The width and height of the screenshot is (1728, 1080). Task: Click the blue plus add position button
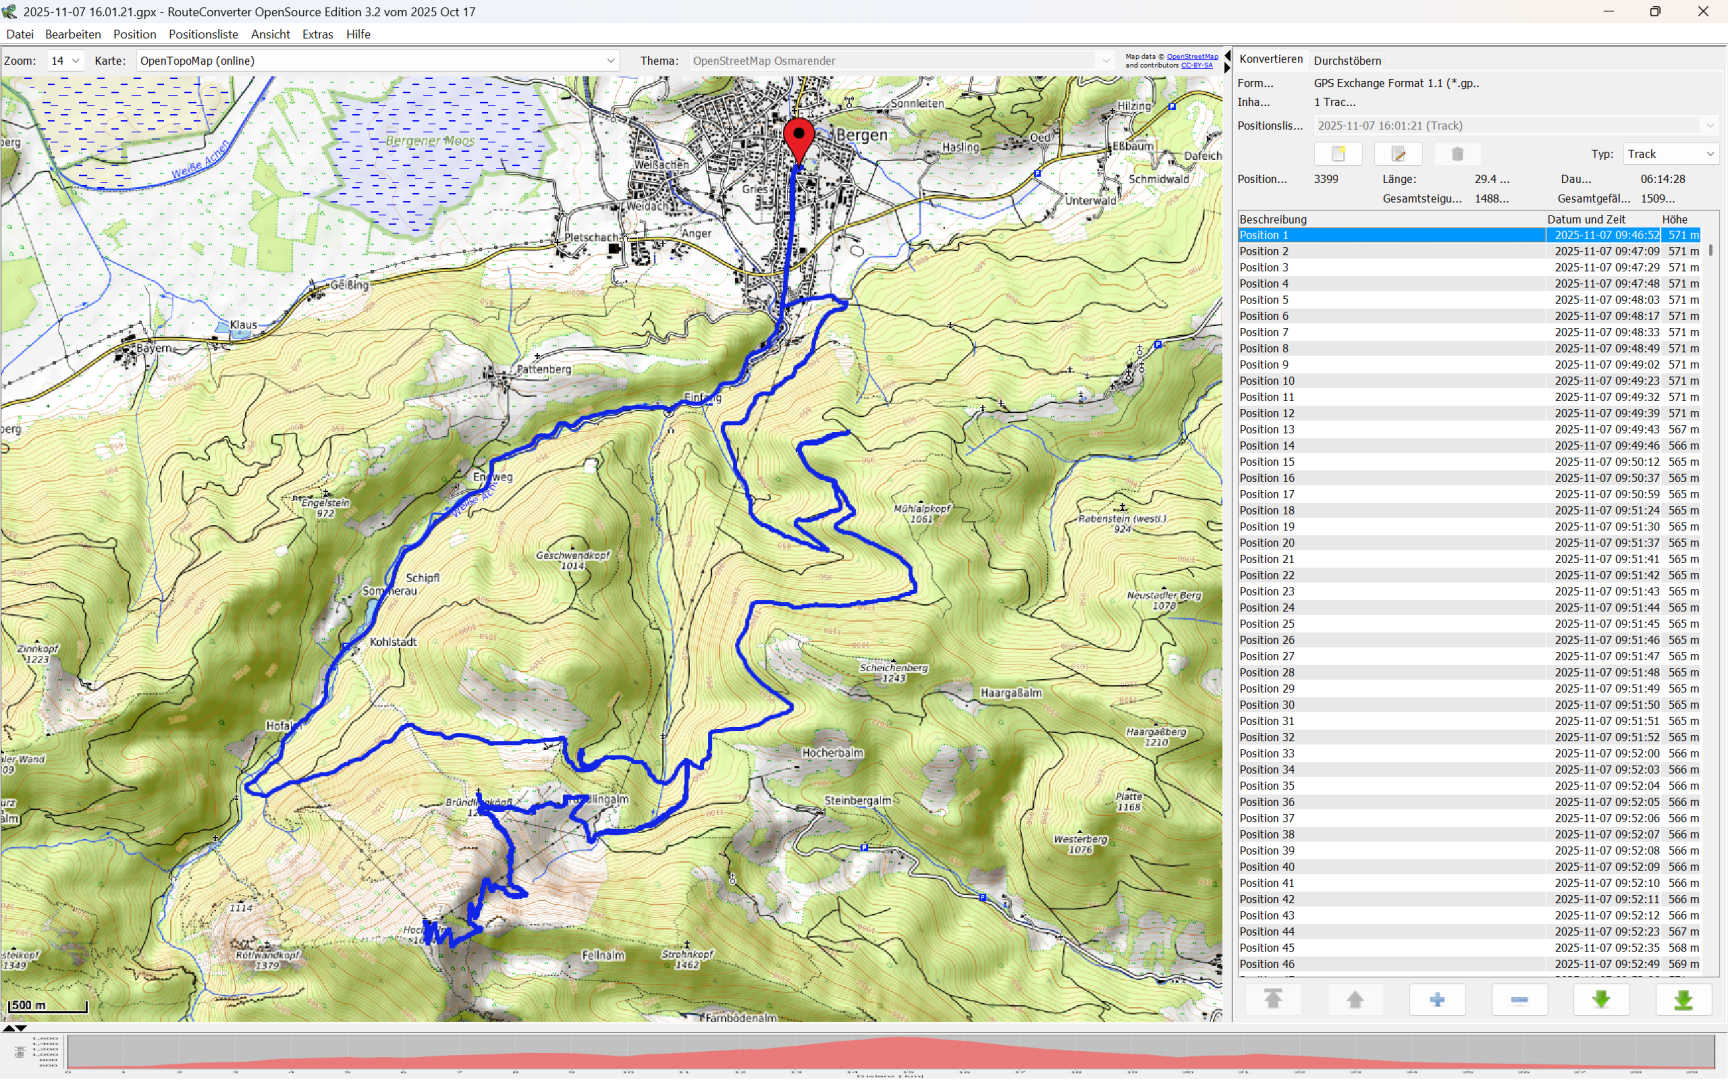[1437, 999]
